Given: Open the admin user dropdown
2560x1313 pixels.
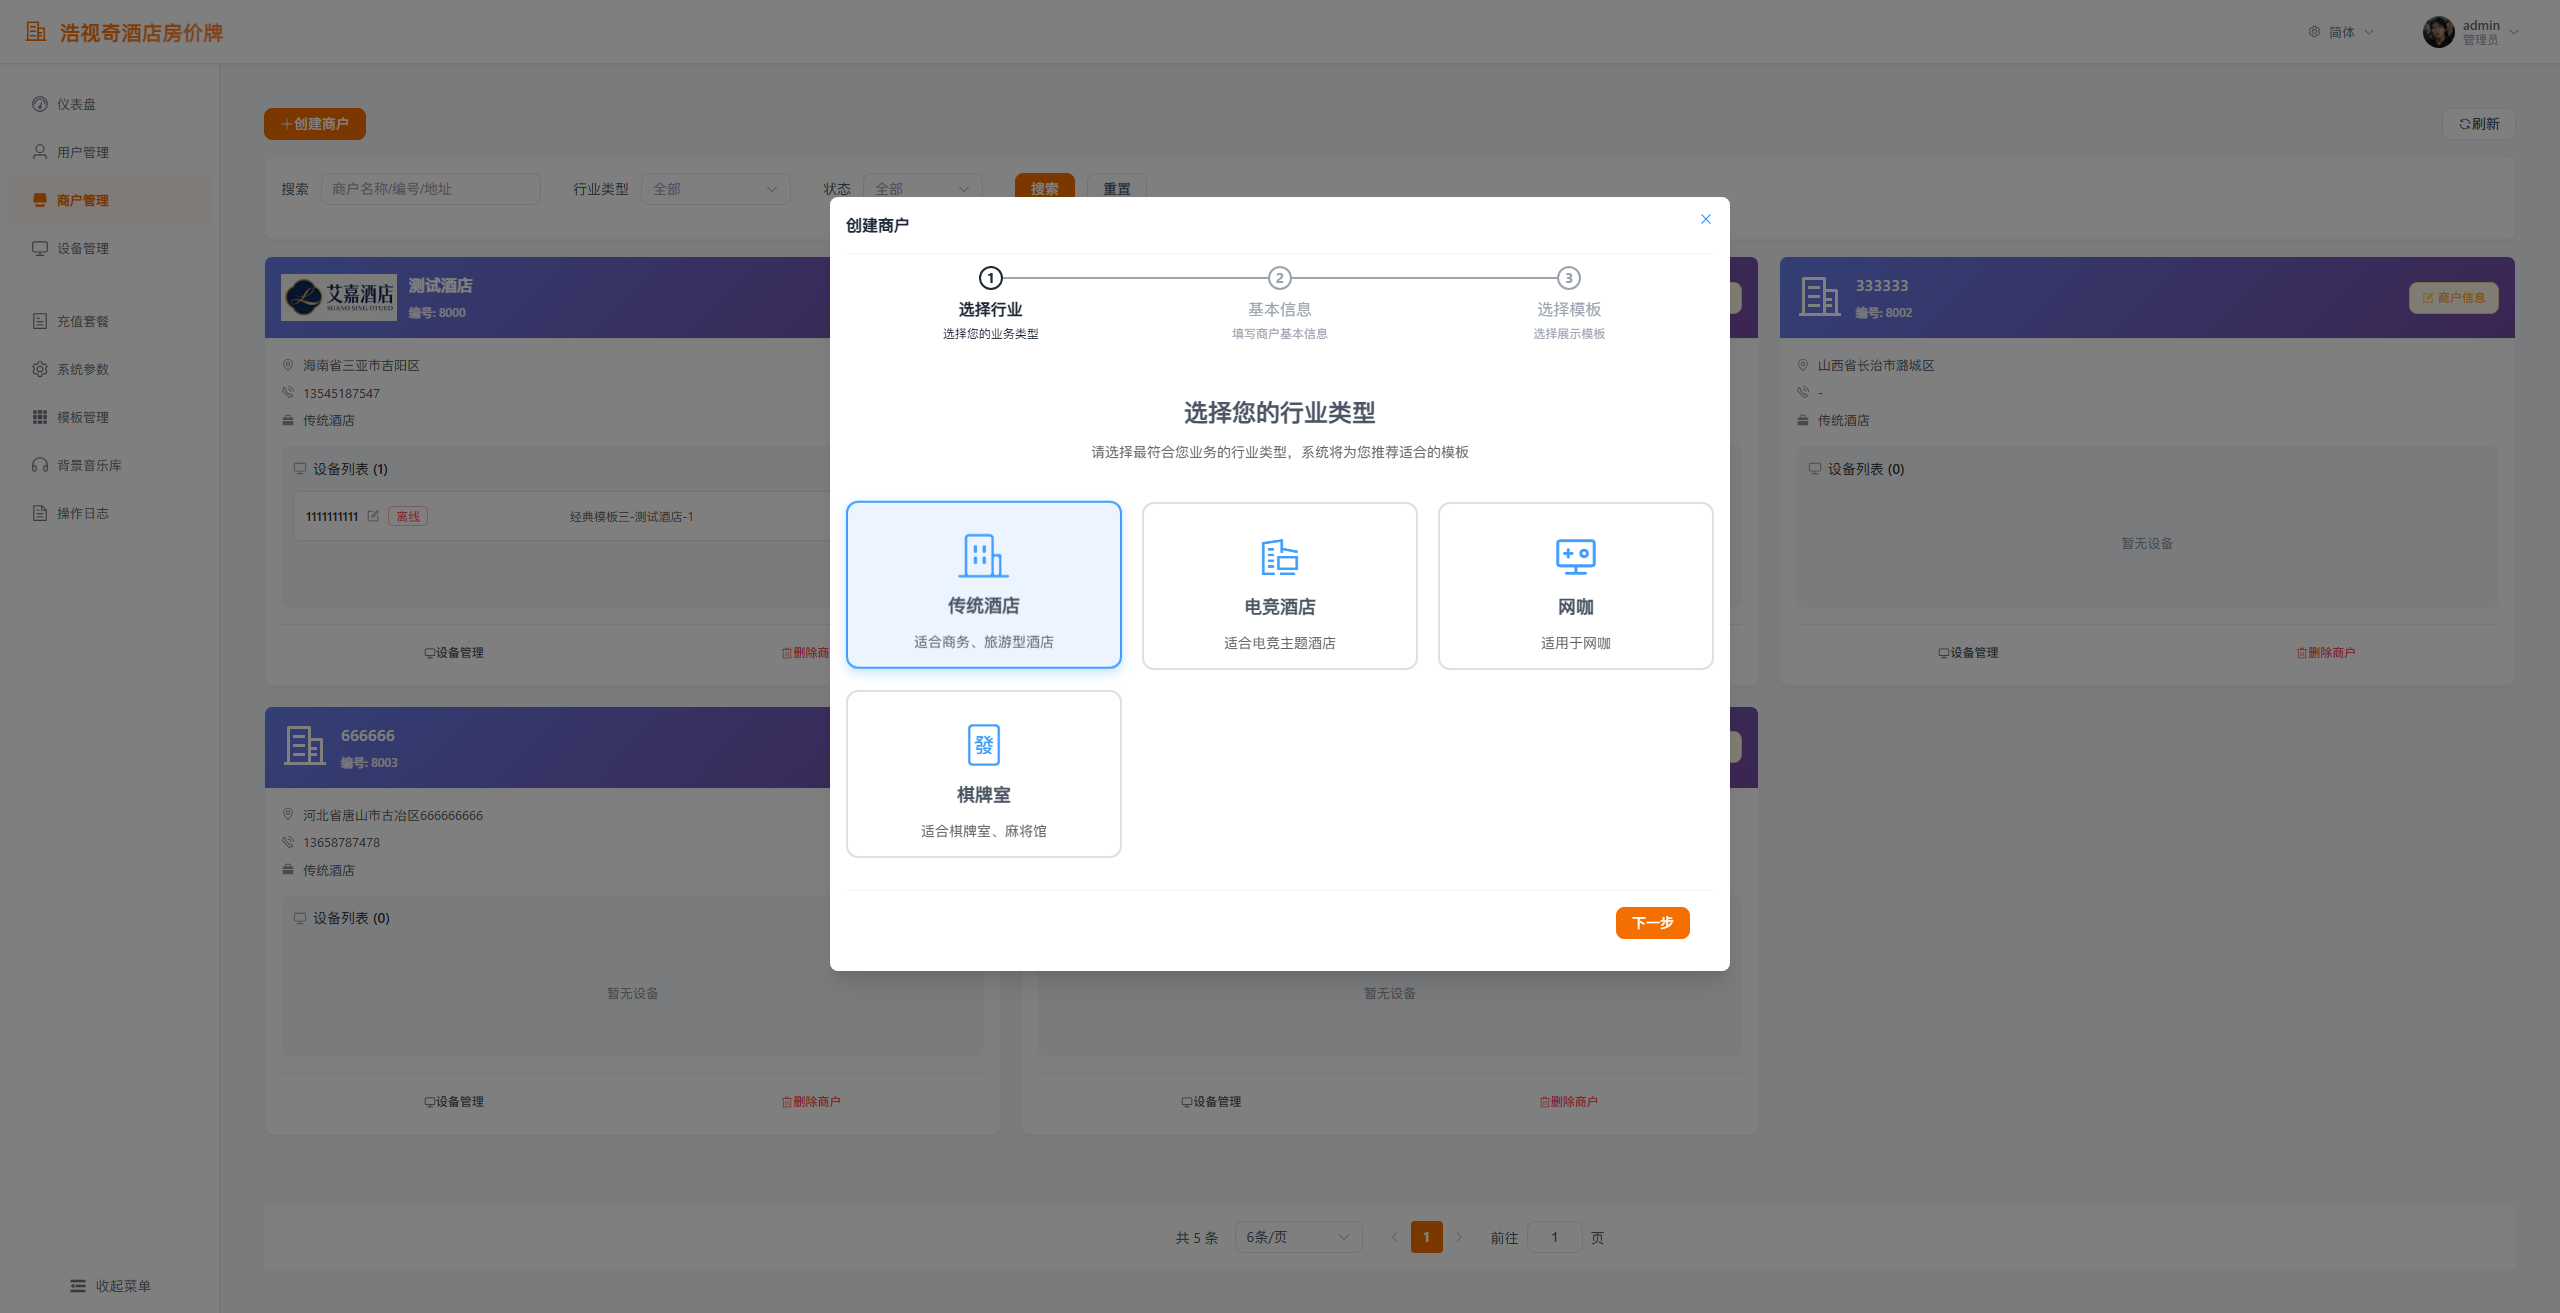Looking at the screenshot, I should (2471, 32).
